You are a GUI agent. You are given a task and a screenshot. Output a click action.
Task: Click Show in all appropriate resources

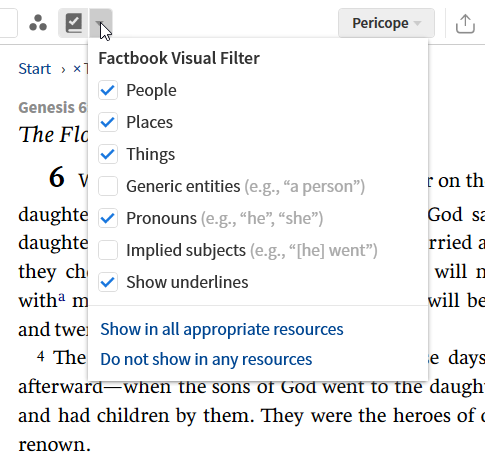222,329
